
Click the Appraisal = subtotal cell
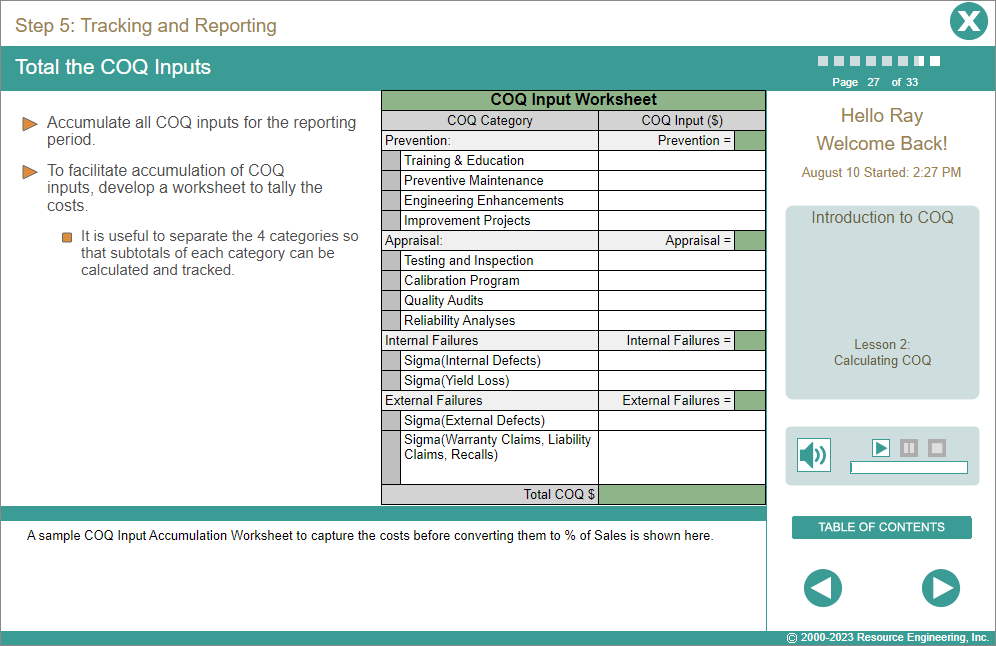(749, 240)
